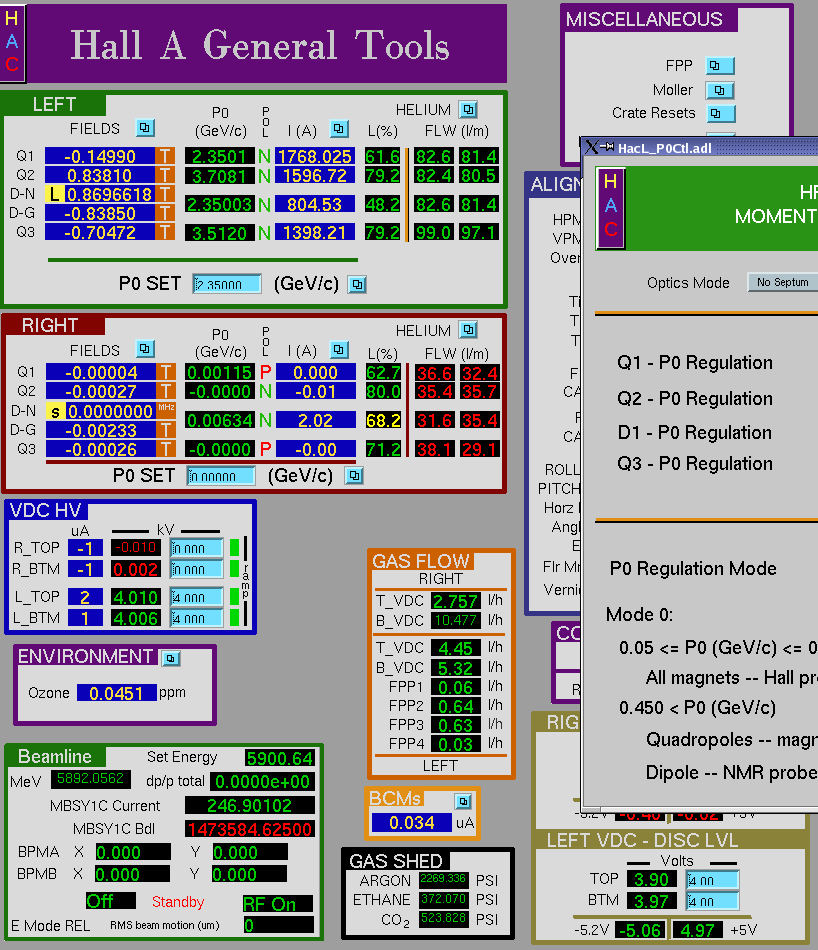Open the FPP related display button
818x950 pixels.
(720, 65)
